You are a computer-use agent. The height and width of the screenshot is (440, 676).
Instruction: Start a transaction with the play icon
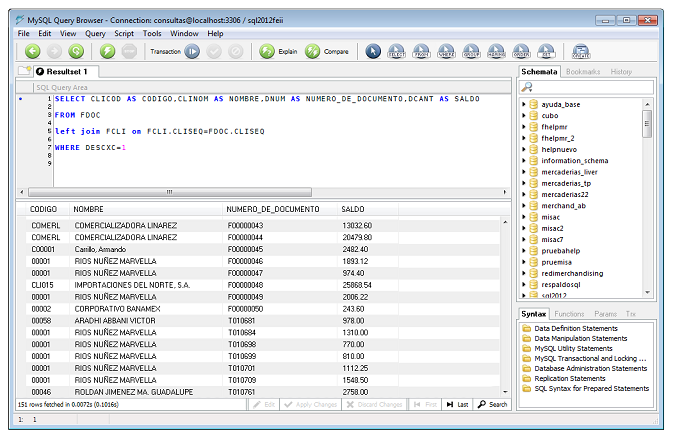click(192, 51)
